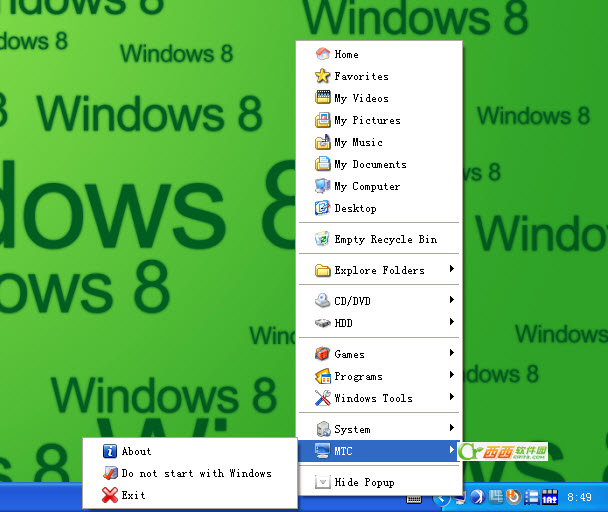Expand the Games submenu

click(x=379, y=354)
